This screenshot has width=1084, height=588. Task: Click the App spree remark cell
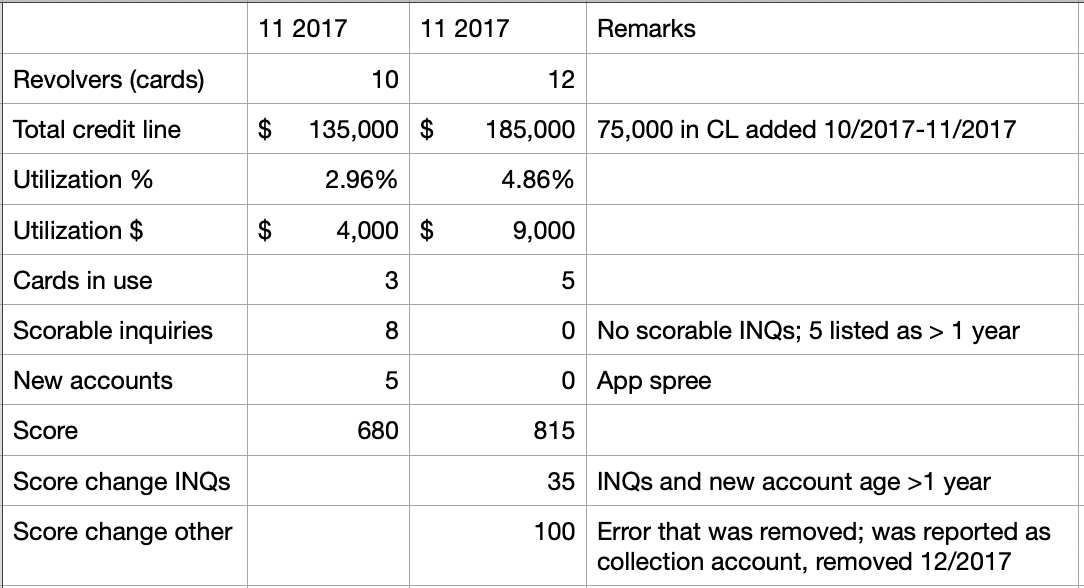pos(654,381)
